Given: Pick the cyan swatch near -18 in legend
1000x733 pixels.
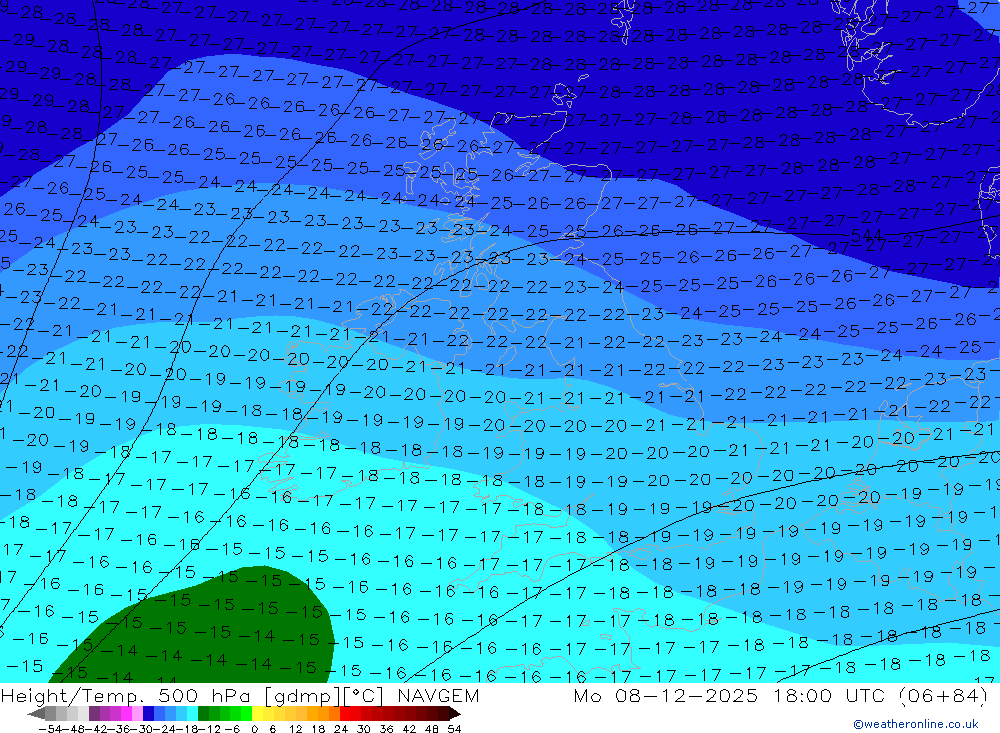Looking at the screenshot, I should pos(192,714).
